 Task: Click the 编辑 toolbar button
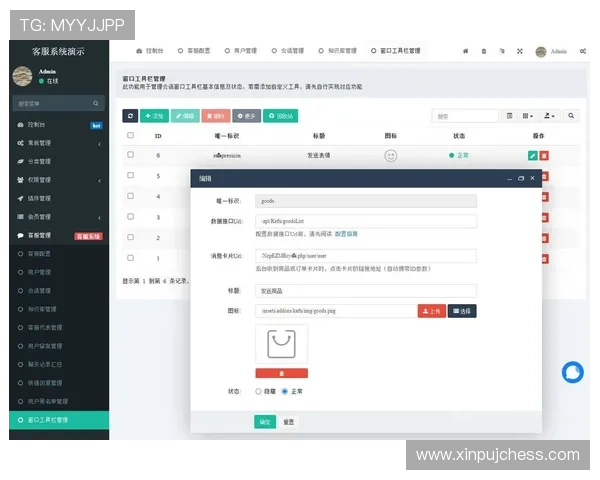coord(185,116)
